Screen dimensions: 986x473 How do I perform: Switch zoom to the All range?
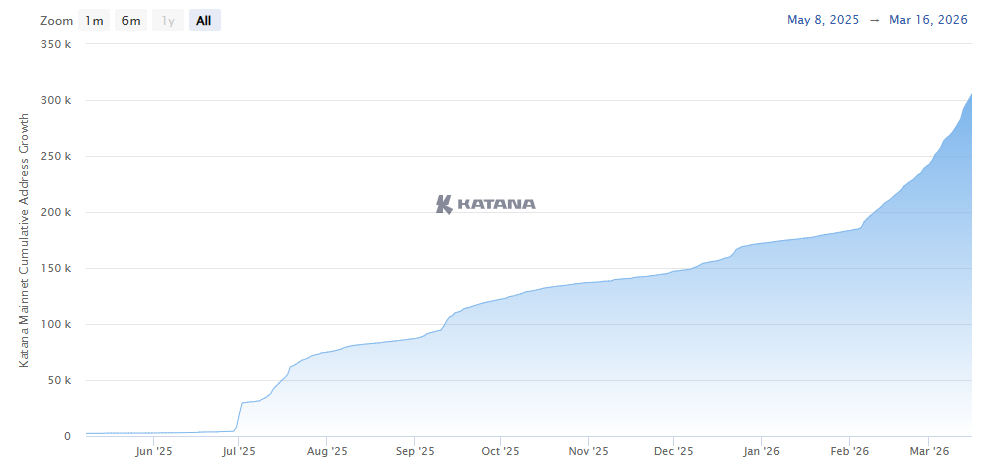pyautogui.click(x=204, y=20)
